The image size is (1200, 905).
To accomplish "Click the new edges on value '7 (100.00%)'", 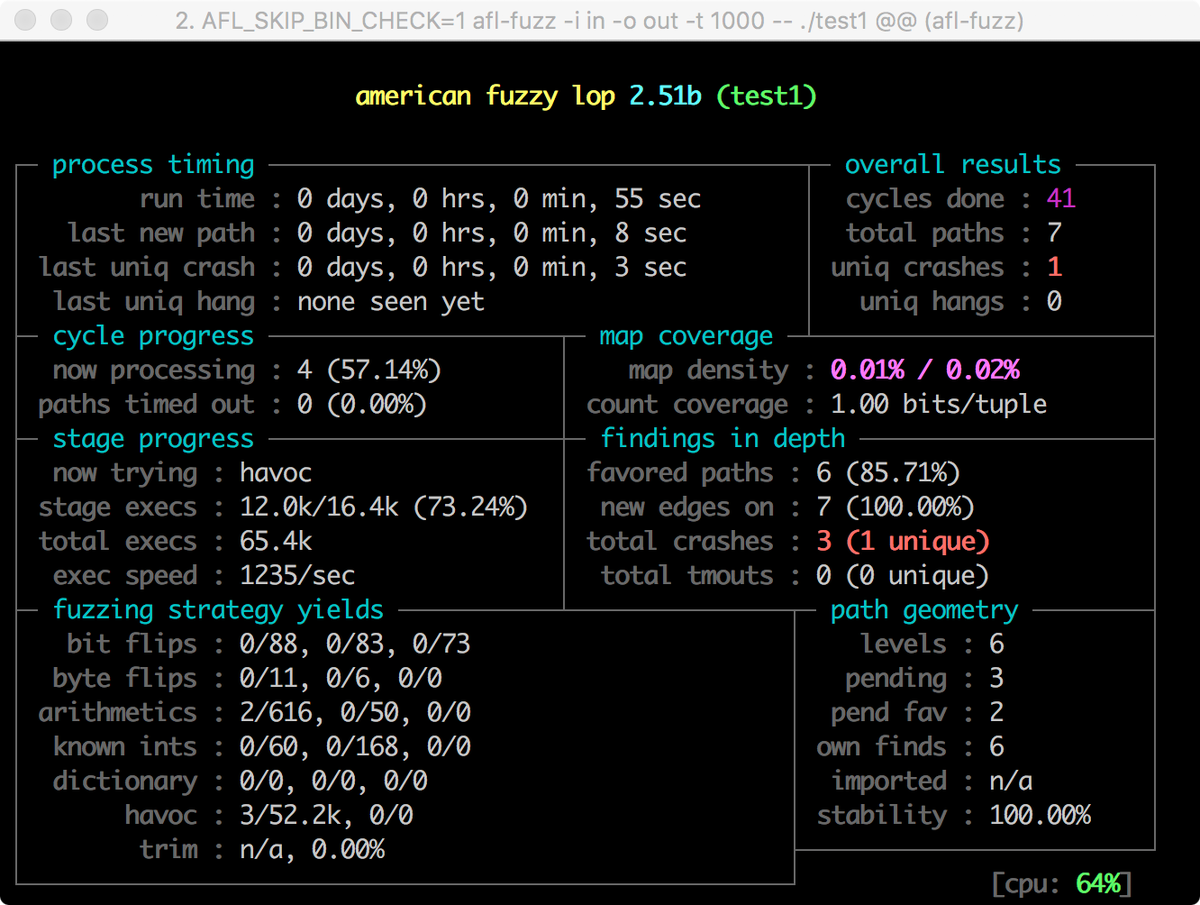I will (895, 507).
